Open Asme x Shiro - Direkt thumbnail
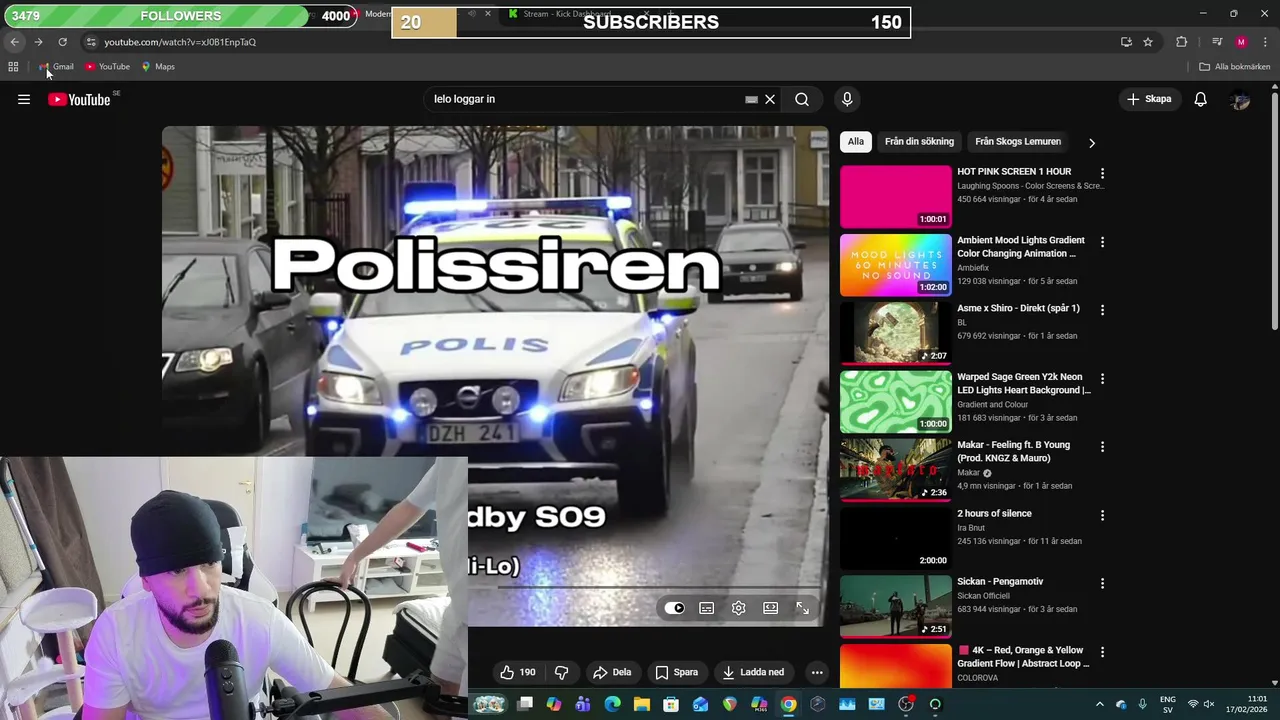Viewport: 1280px width, 720px height. click(x=896, y=333)
